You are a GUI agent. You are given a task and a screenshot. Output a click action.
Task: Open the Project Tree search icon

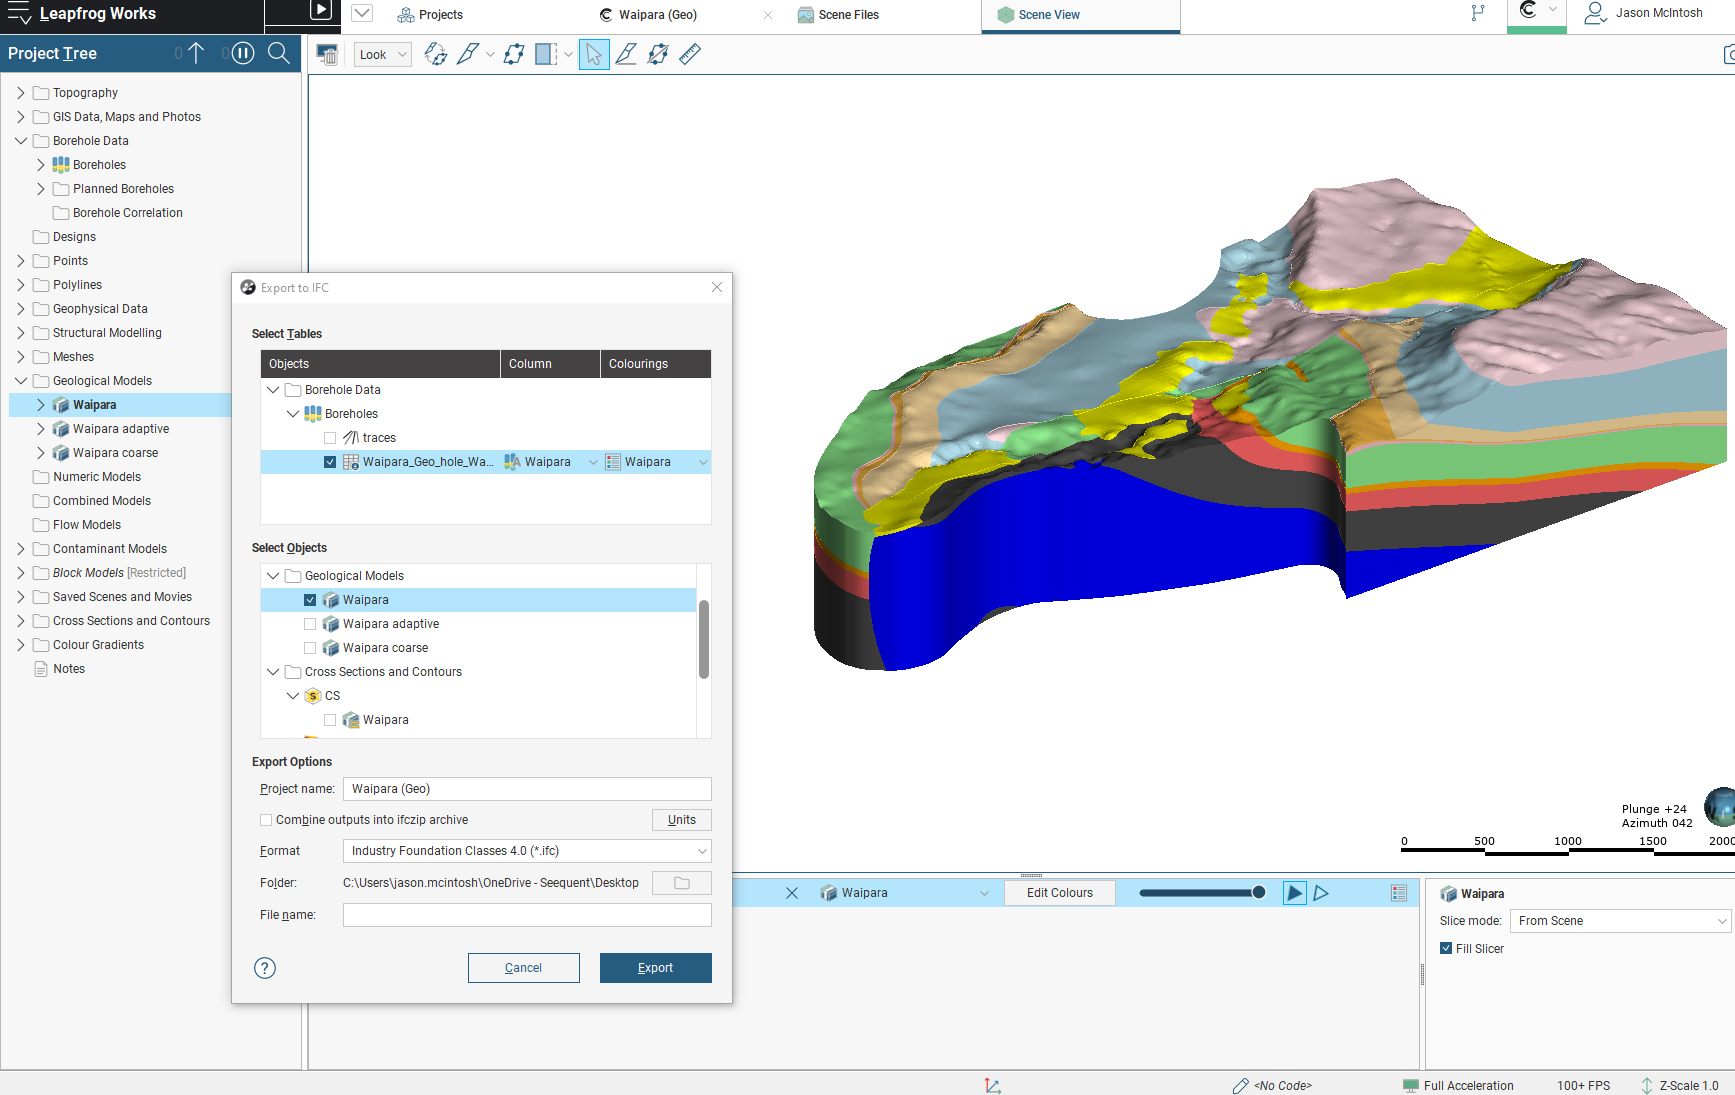click(279, 53)
